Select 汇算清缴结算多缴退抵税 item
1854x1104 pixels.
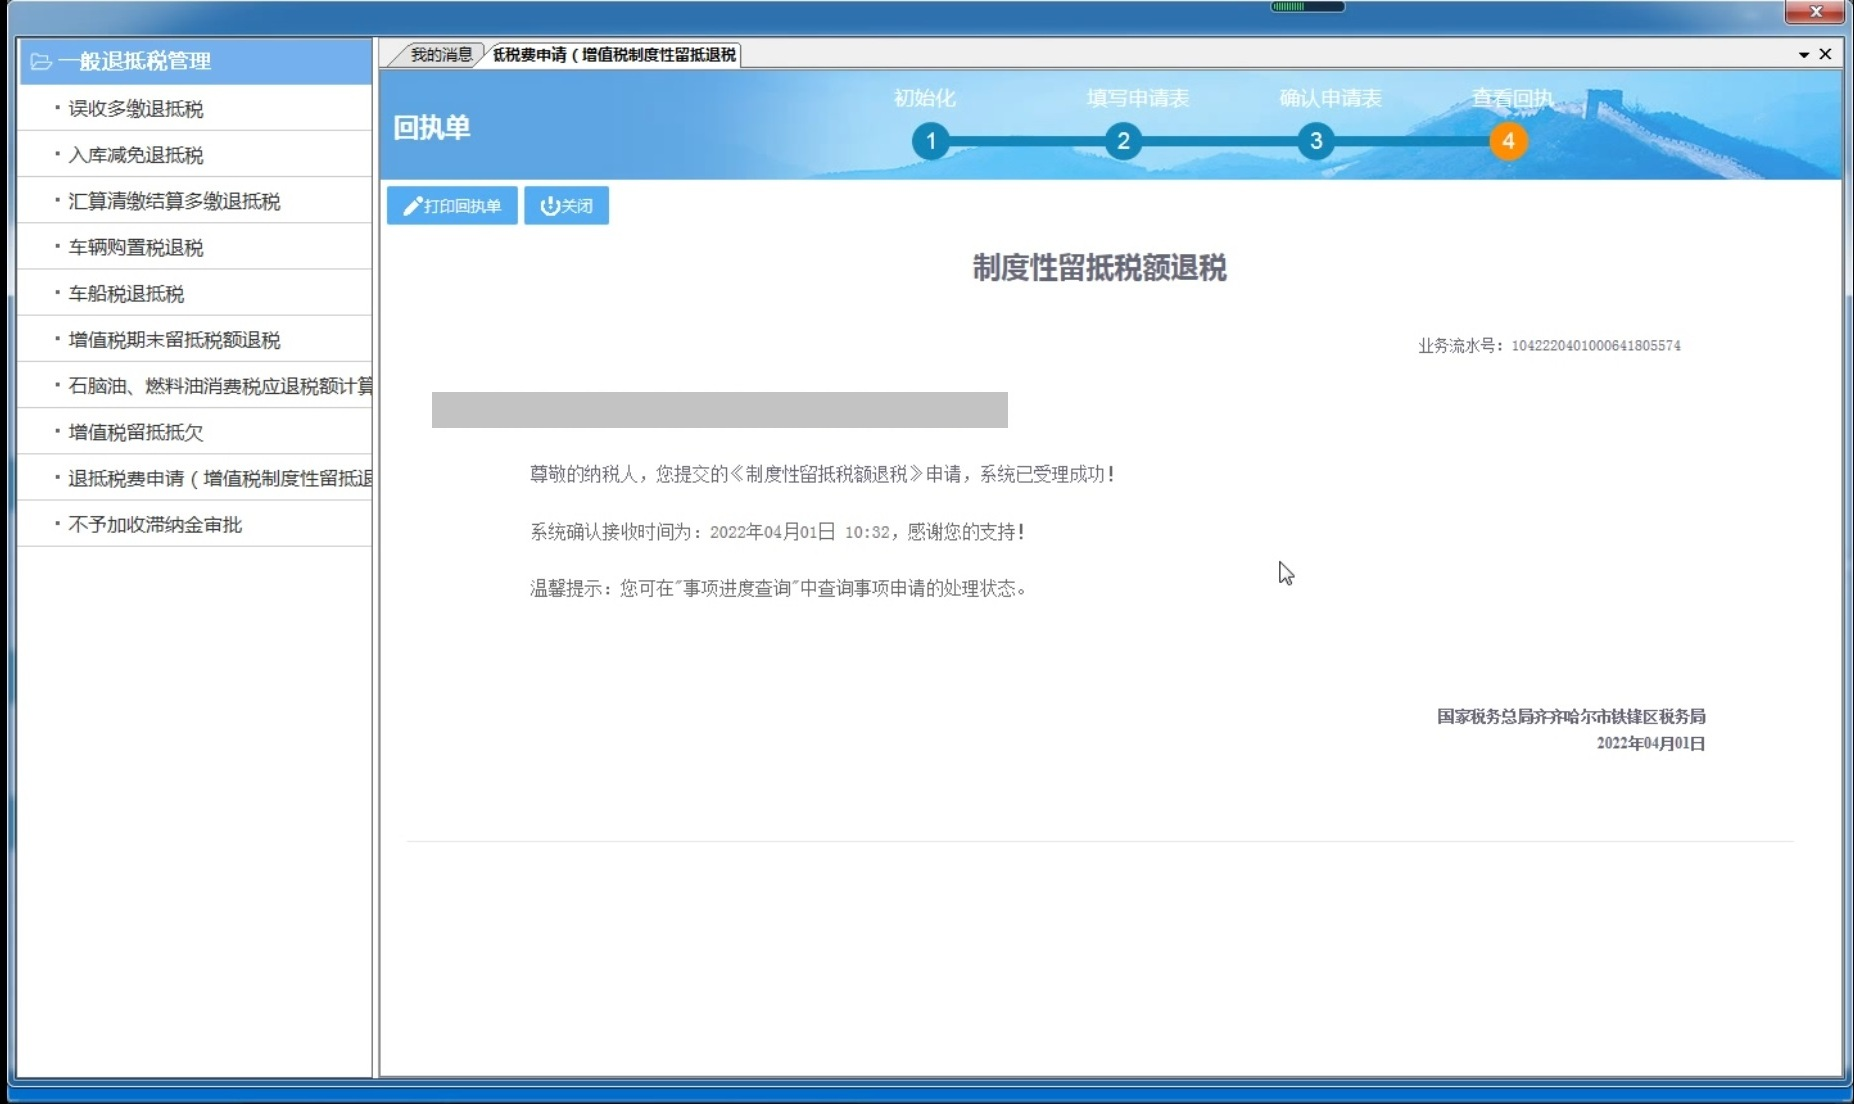coord(174,201)
